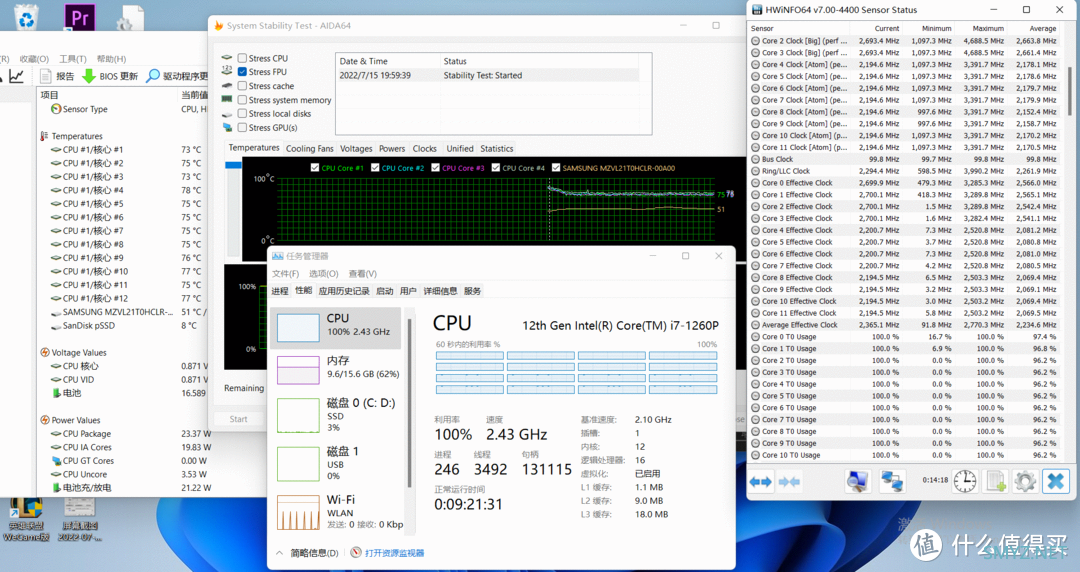Image resolution: width=1080 pixels, height=572 pixels.
Task: Open the Statistics tab in AIDA64
Action: 497,148
